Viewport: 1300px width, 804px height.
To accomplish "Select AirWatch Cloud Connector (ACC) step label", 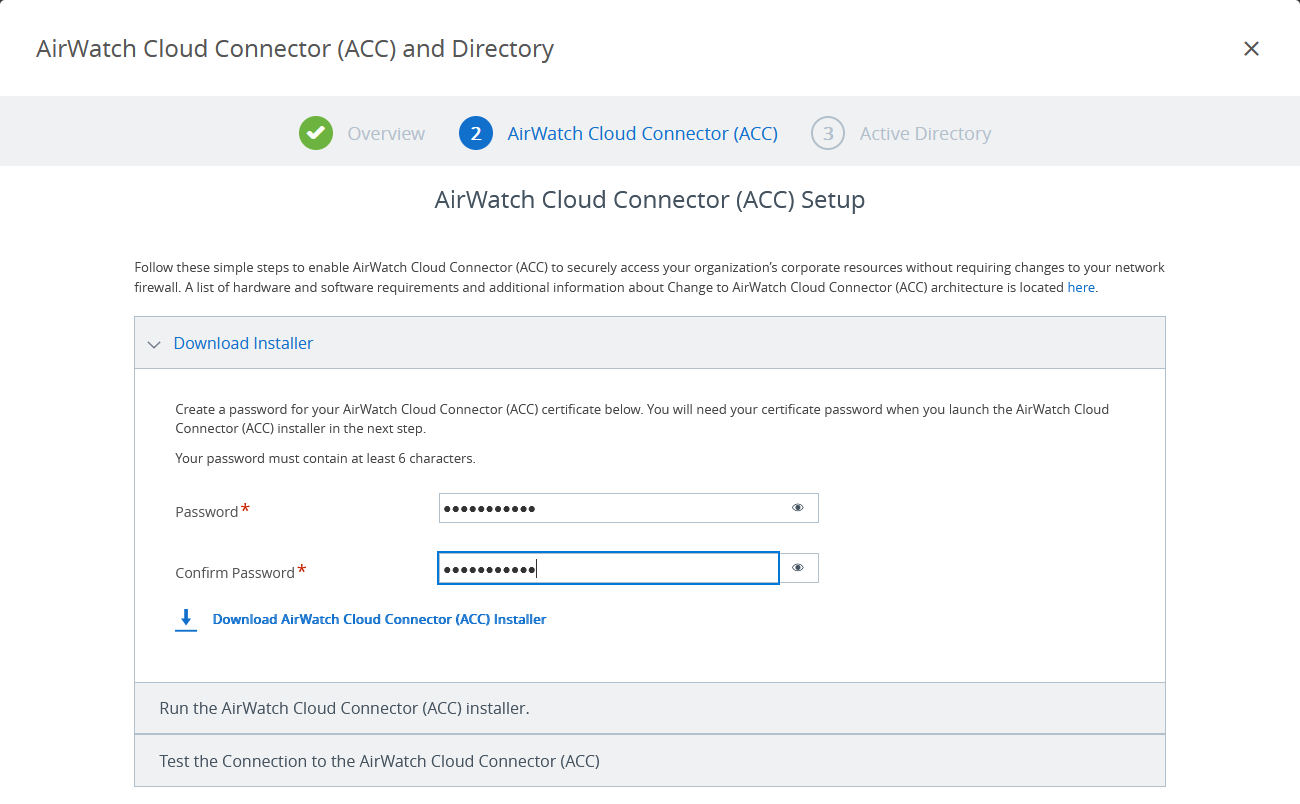I will pos(642,134).
